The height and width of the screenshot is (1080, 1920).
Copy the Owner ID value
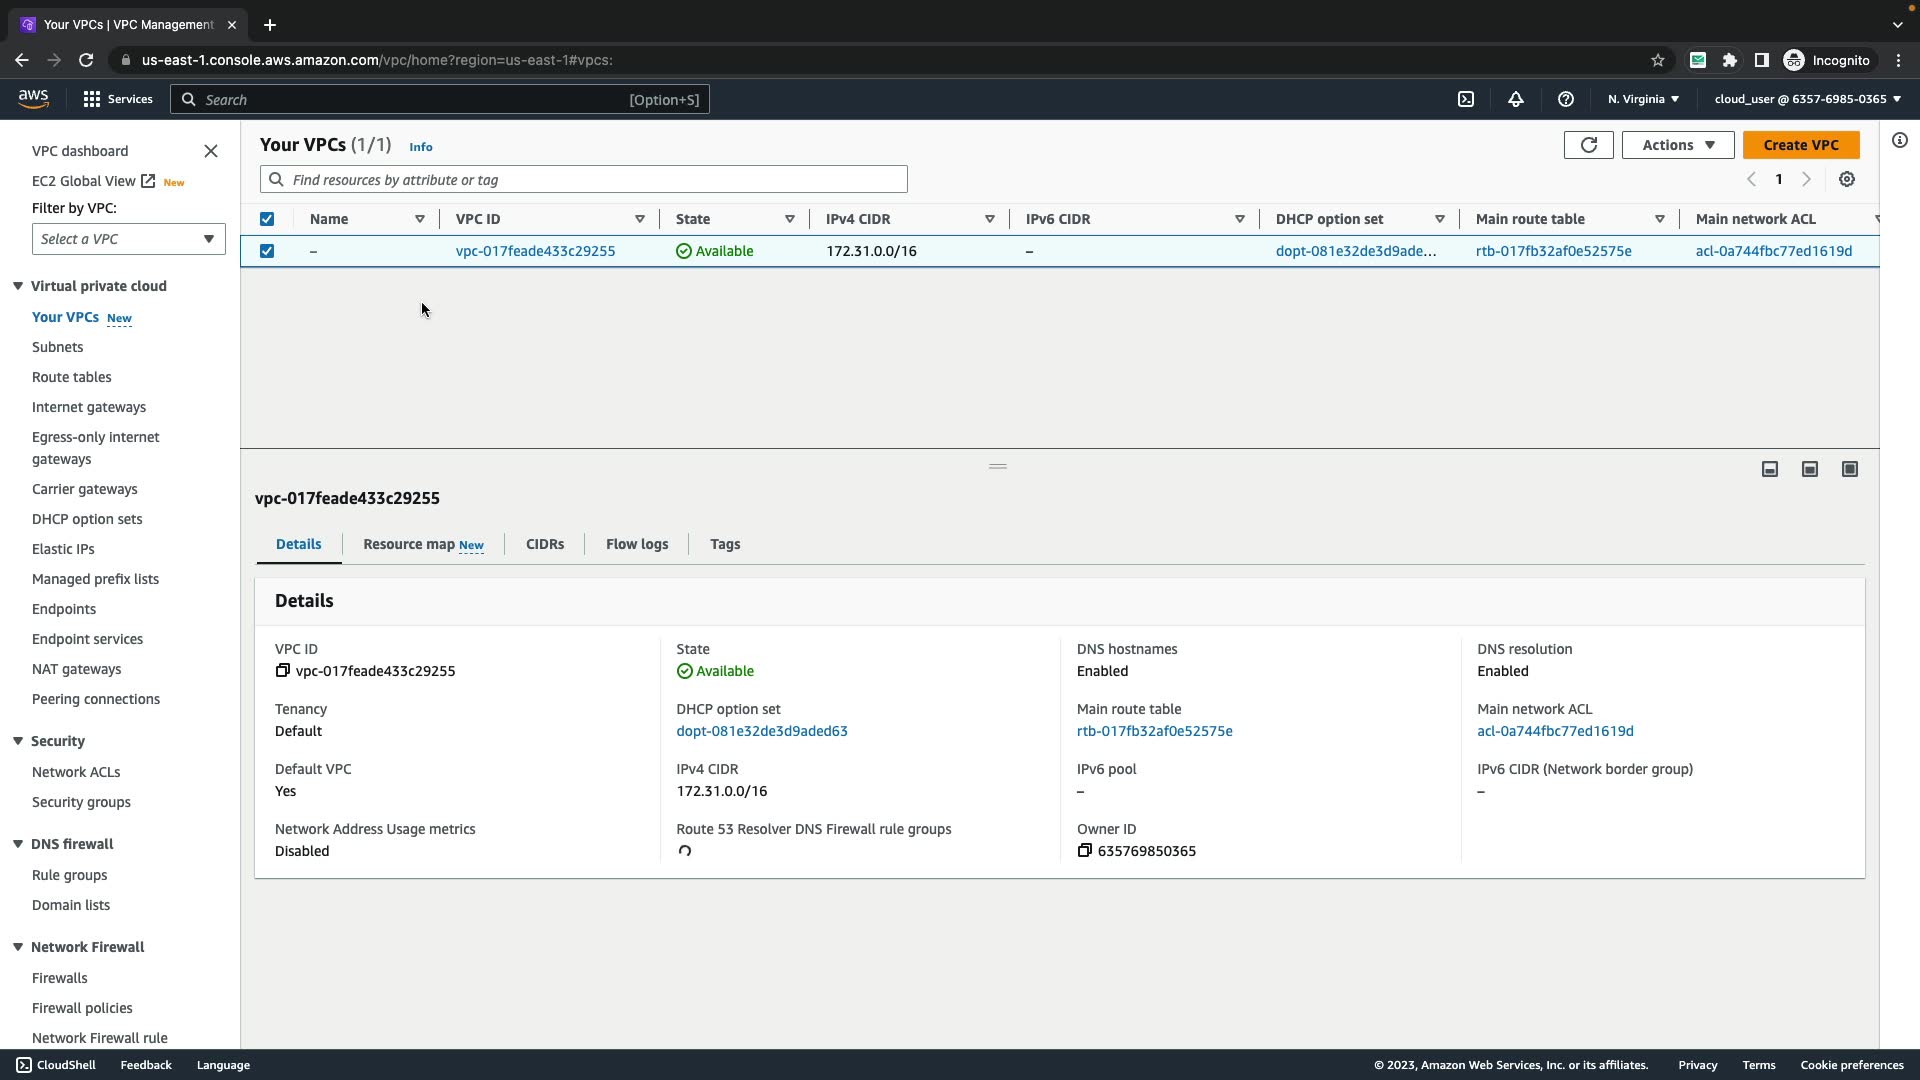(x=1084, y=851)
